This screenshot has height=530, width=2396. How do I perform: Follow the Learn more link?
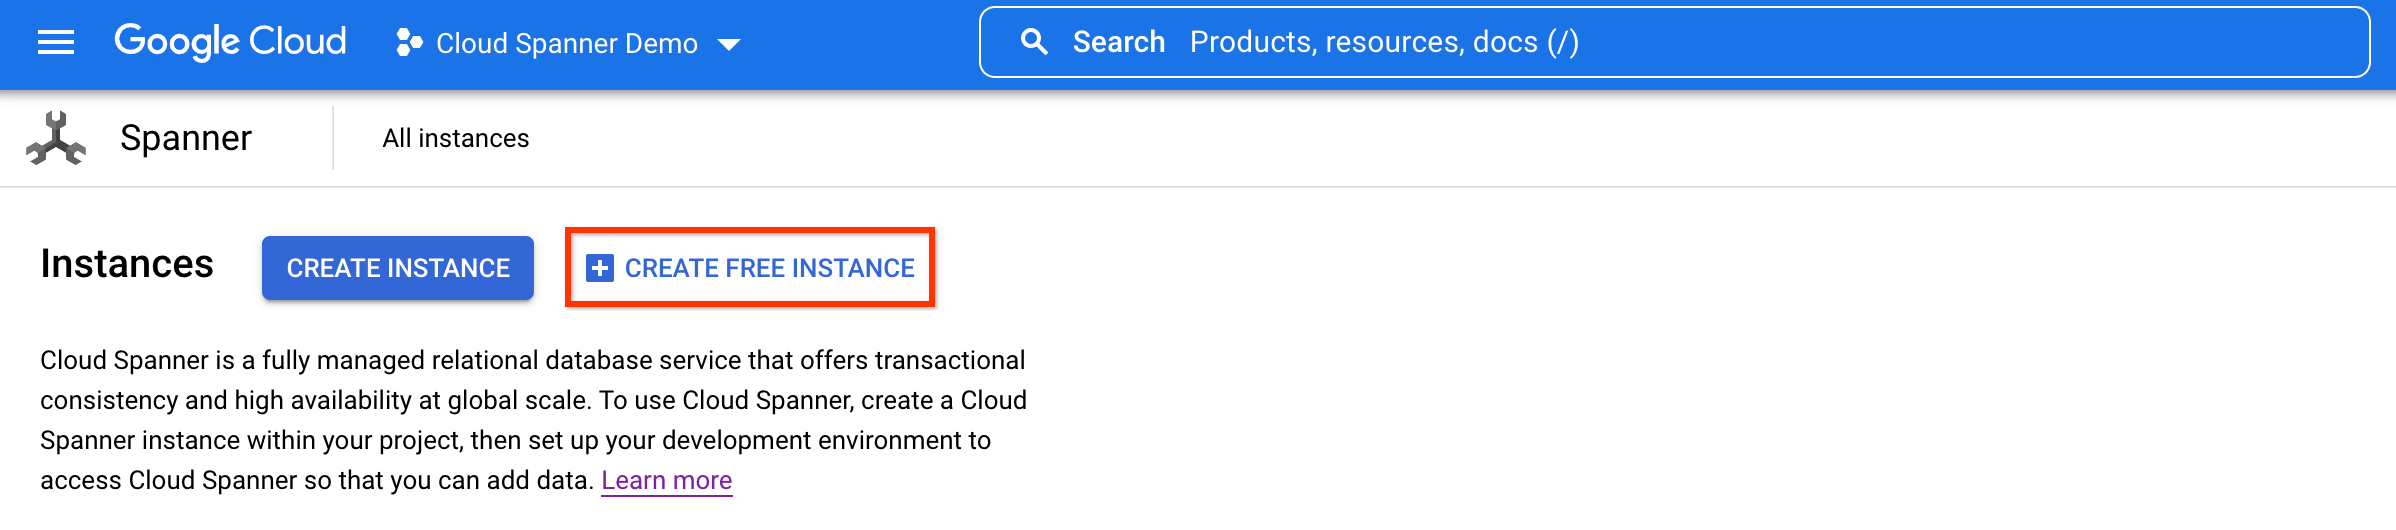click(666, 481)
